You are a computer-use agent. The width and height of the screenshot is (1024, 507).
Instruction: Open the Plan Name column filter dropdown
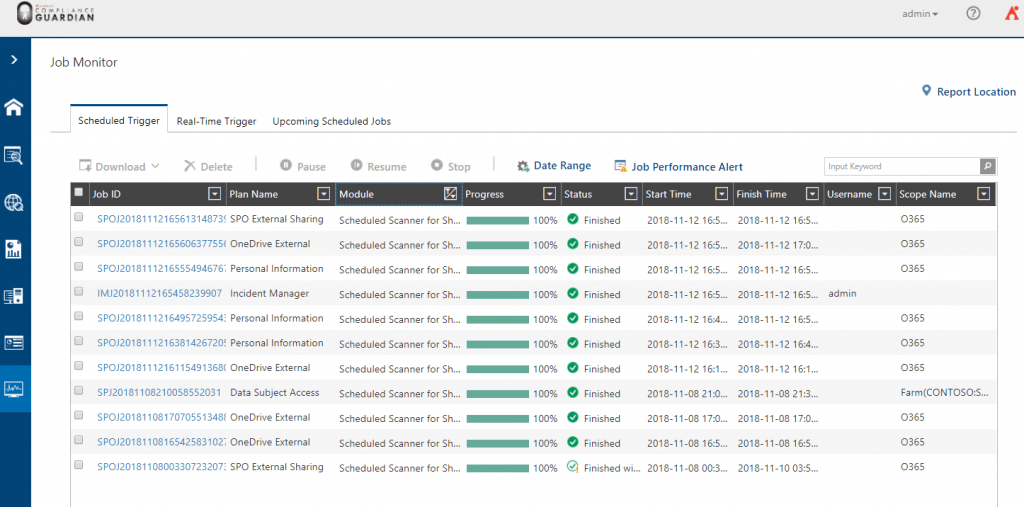pos(323,194)
